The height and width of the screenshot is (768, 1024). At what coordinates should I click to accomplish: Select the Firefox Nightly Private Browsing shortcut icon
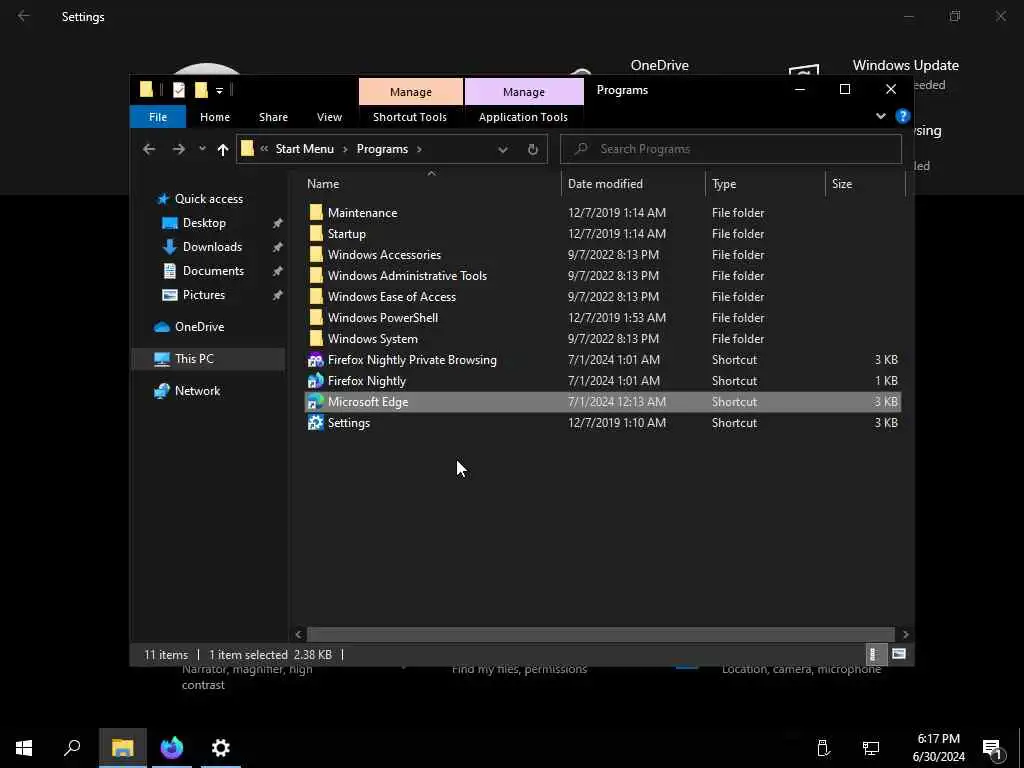pos(315,359)
